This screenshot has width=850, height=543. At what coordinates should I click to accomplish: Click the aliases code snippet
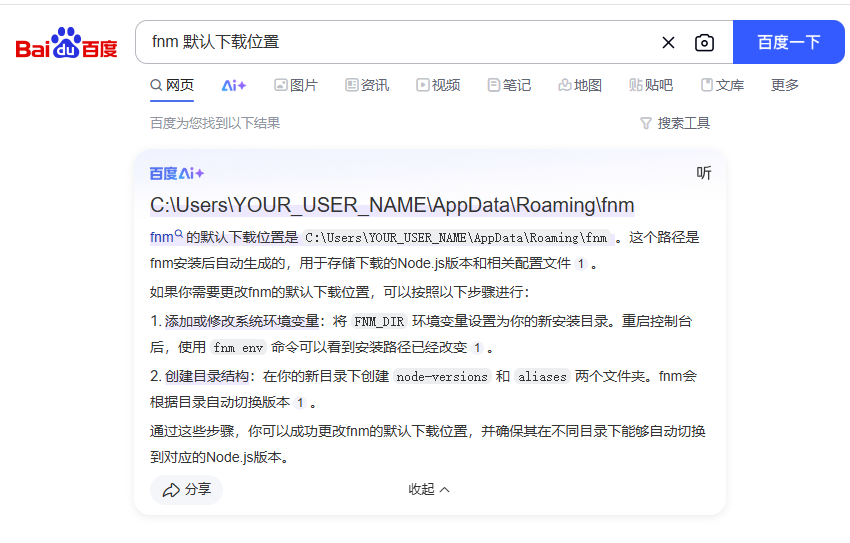[x=542, y=377]
